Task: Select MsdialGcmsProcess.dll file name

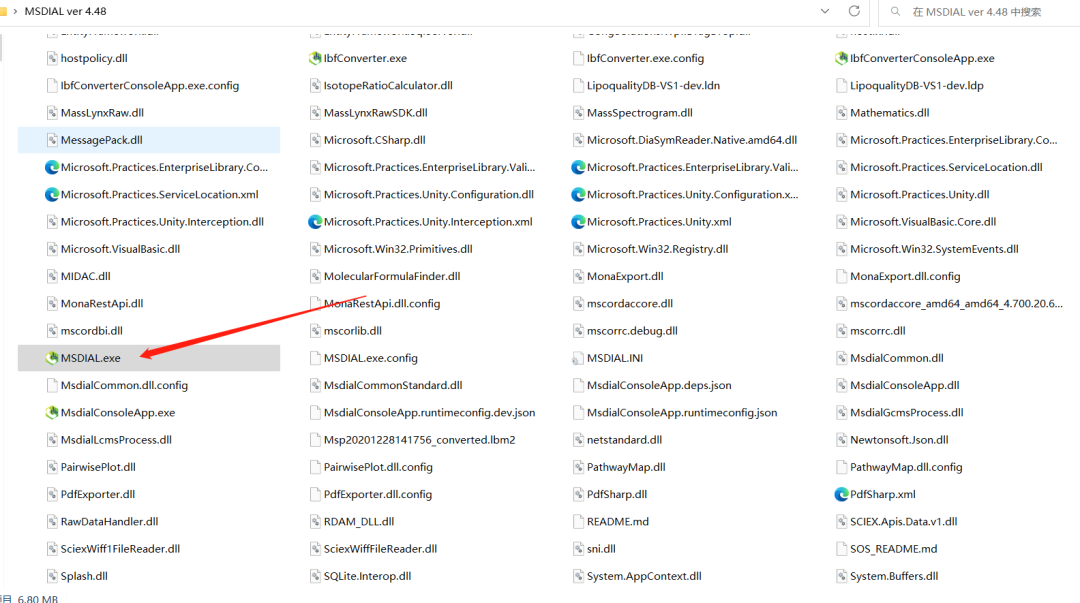Action: click(906, 413)
